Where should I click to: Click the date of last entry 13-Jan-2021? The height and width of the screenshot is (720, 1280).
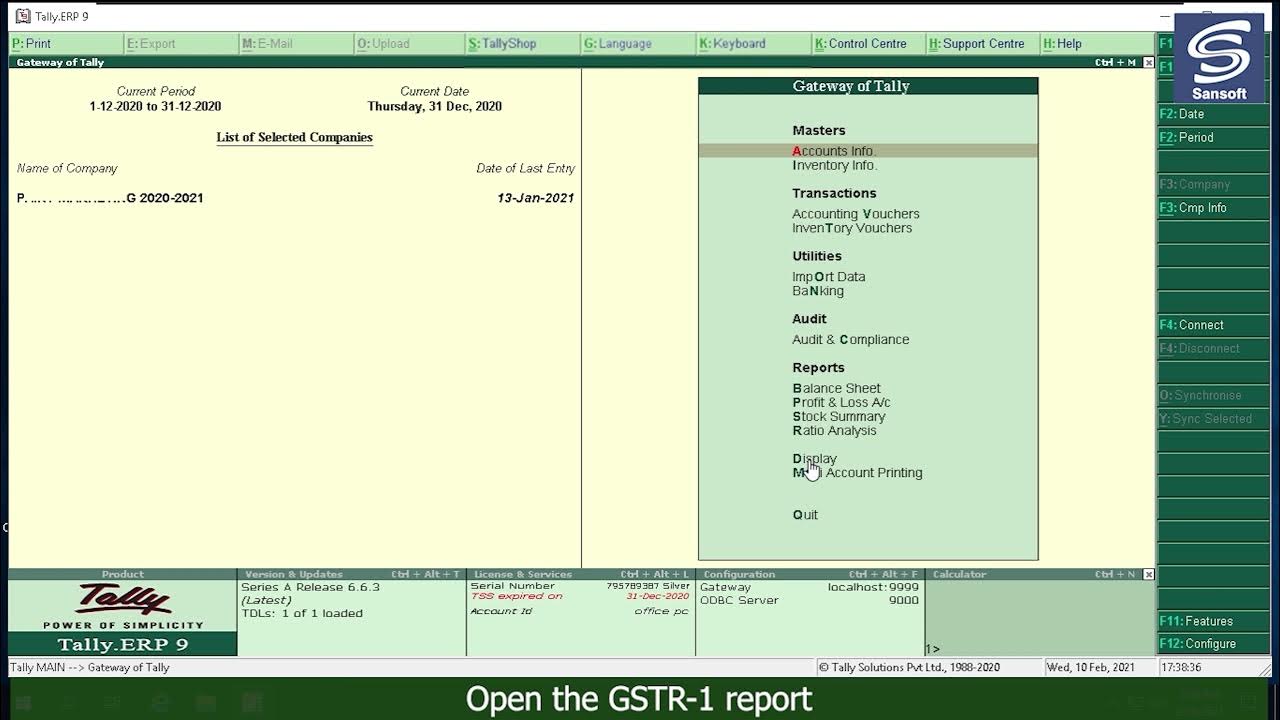pyautogui.click(x=535, y=198)
